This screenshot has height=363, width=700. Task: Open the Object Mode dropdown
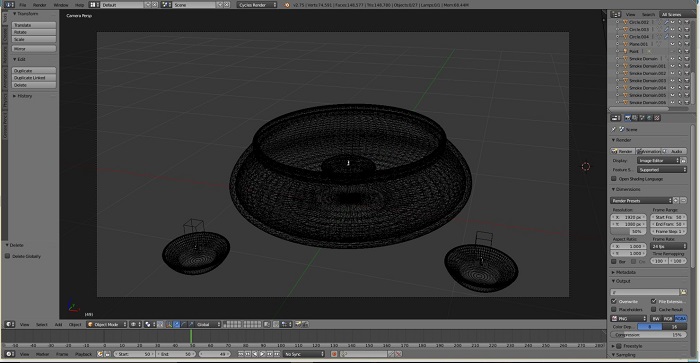(107, 325)
